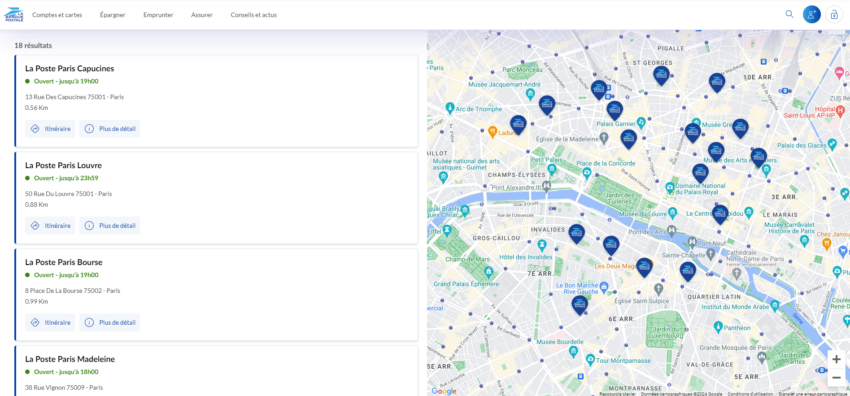The width and height of the screenshot is (850, 396).
Task: Click the Panthéon map icon
Action: (718, 327)
